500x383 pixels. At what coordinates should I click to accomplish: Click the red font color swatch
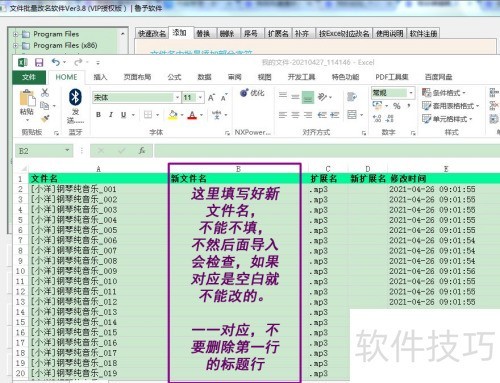[x=192, y=115]
